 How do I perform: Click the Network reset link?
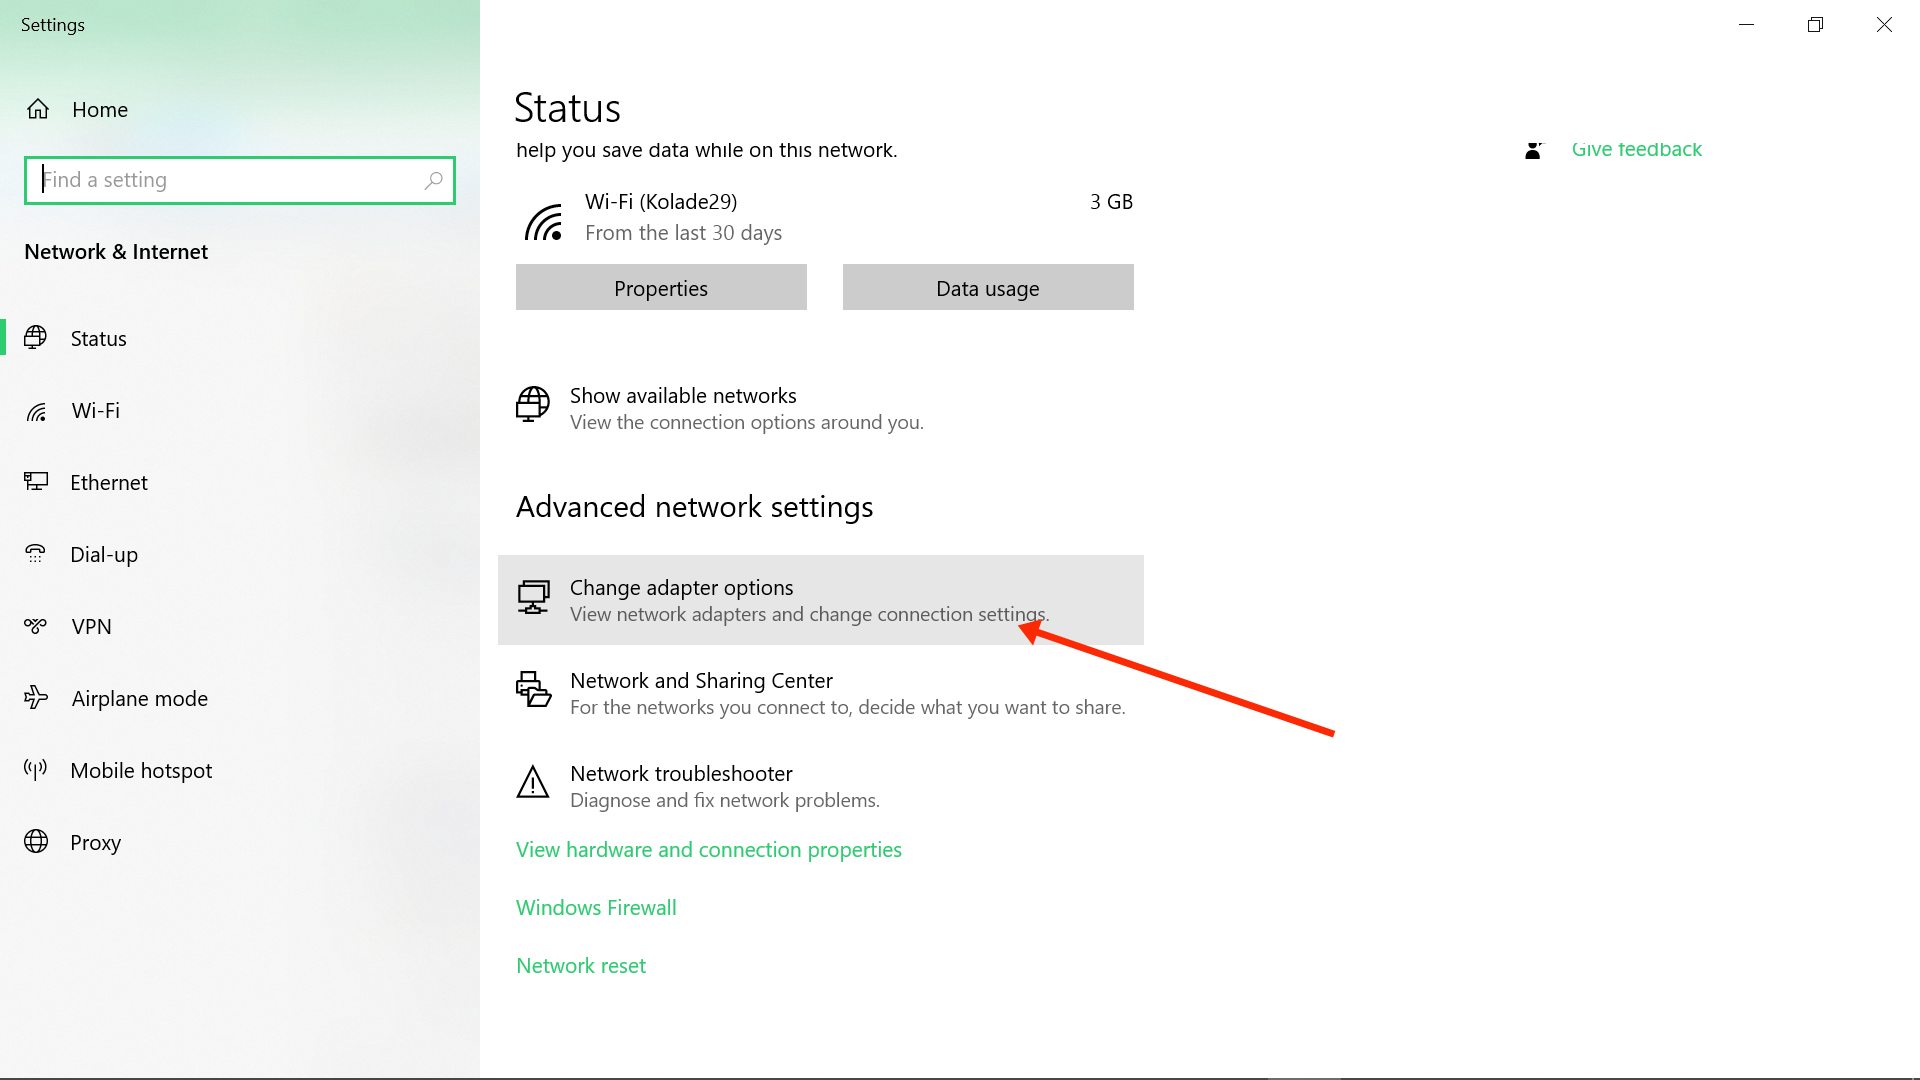[581, 966]
